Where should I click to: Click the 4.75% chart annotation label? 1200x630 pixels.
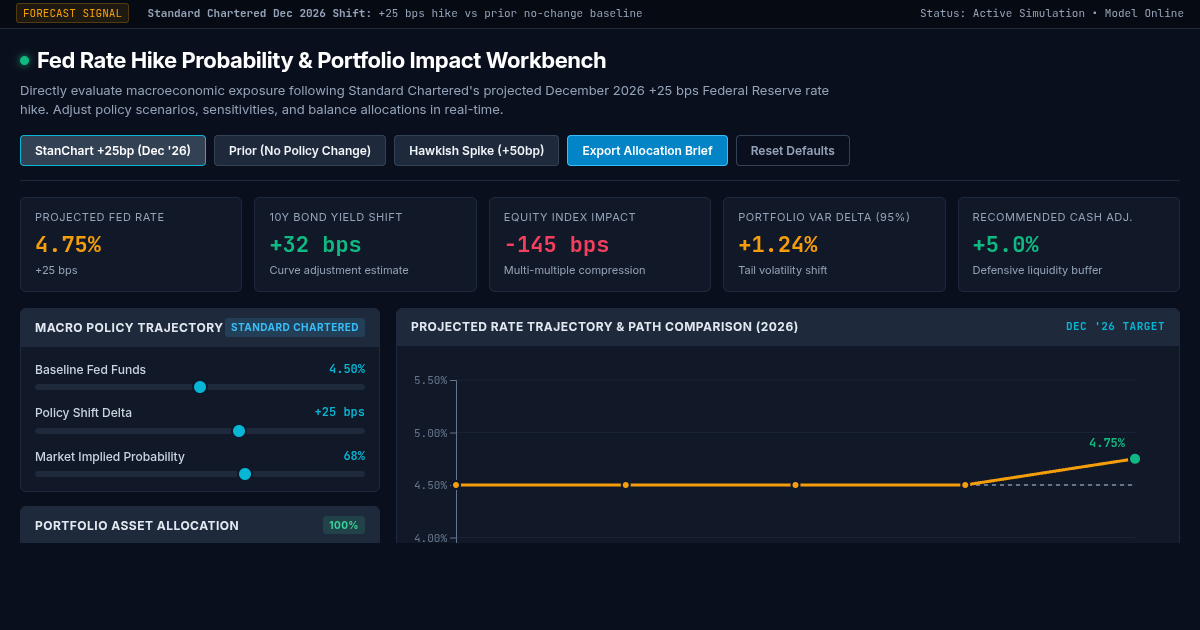tap(1107, 443)
